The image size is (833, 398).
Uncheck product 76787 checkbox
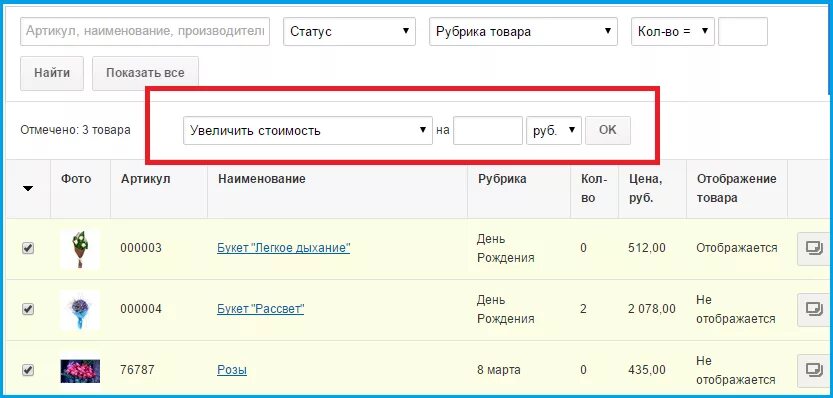tap(28, 370)
